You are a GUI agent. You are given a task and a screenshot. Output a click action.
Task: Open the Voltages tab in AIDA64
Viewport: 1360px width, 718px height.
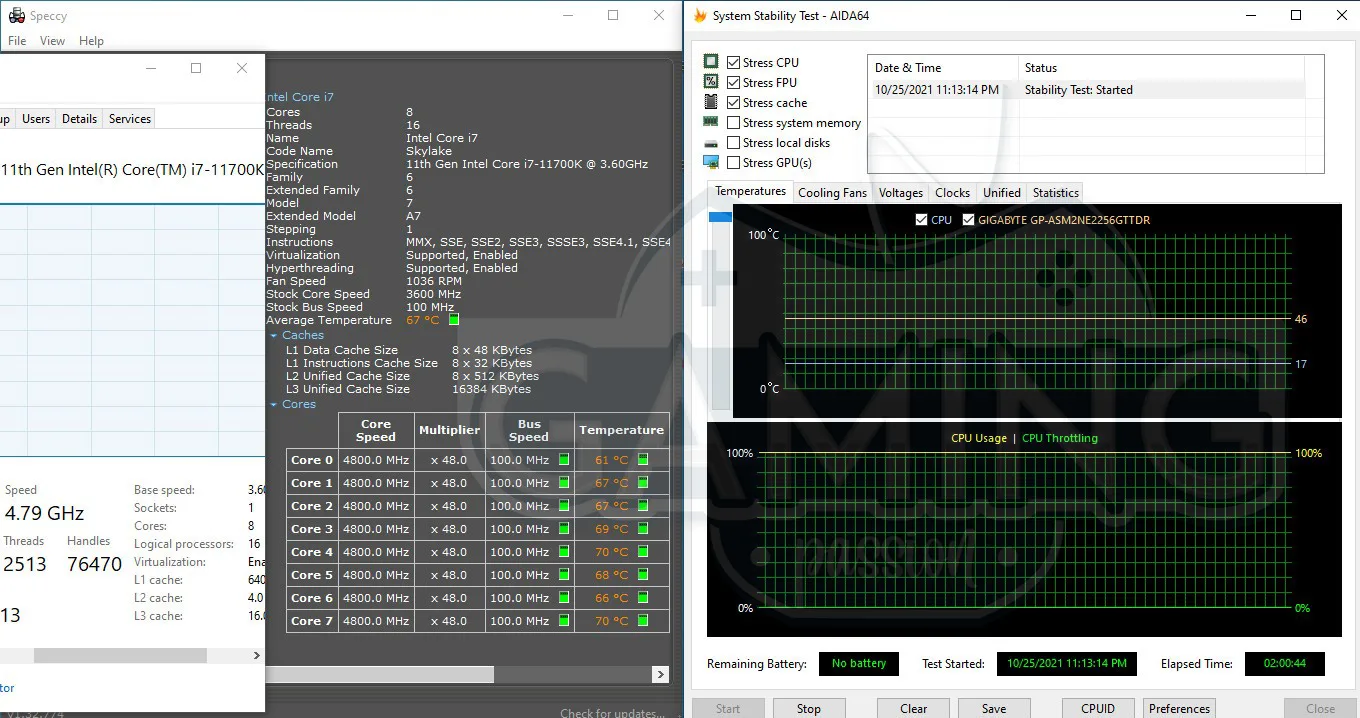tap(901, 193)
